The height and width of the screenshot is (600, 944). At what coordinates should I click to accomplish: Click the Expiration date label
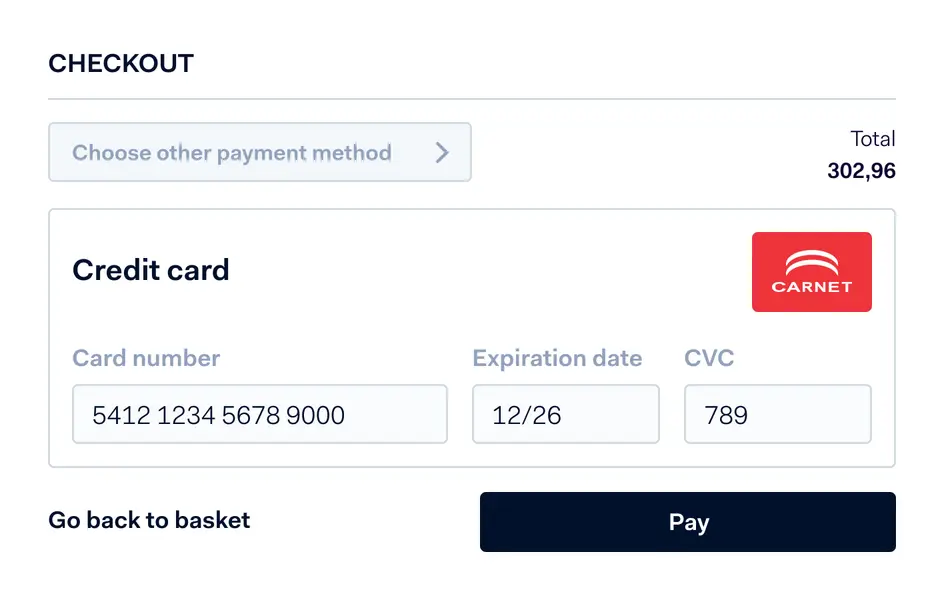point(557,358)
